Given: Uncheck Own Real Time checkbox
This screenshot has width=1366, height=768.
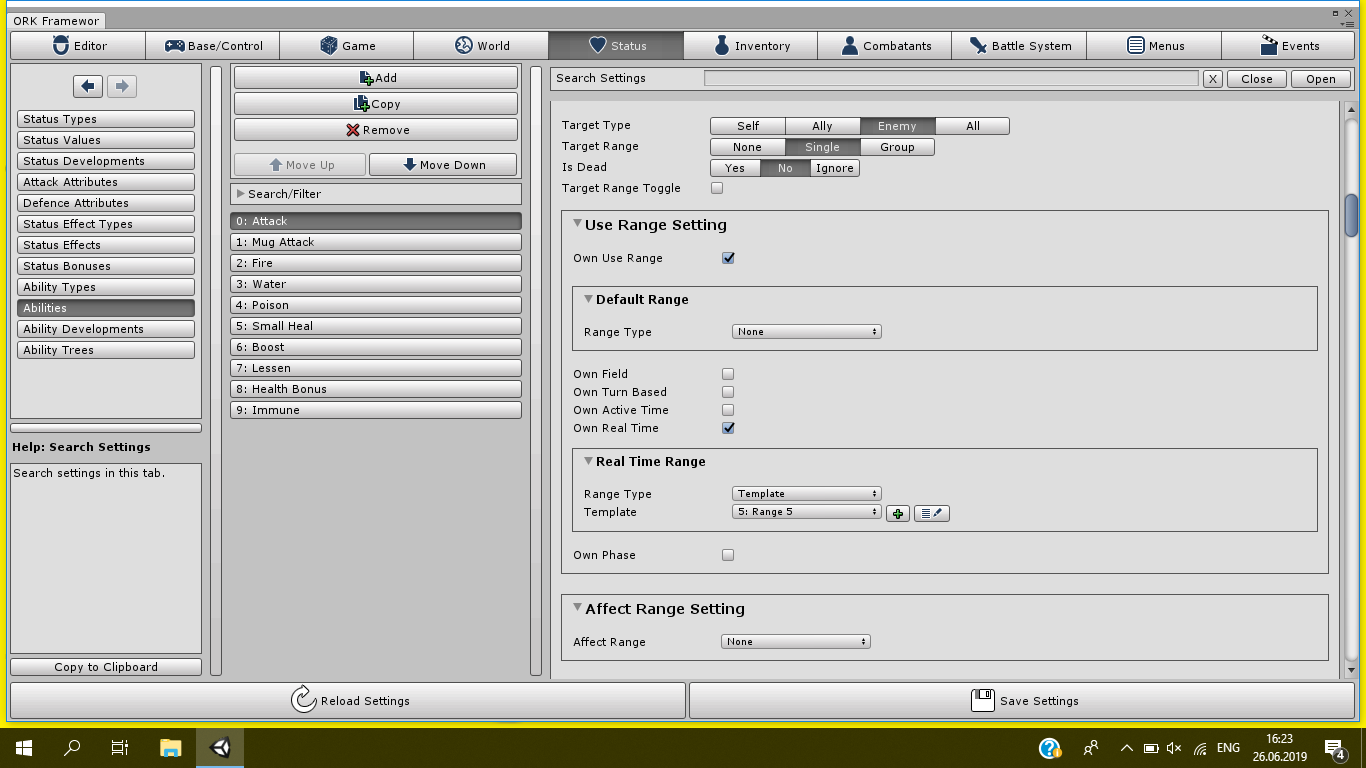Looking at the screenshot, I should tap(728, 428).
